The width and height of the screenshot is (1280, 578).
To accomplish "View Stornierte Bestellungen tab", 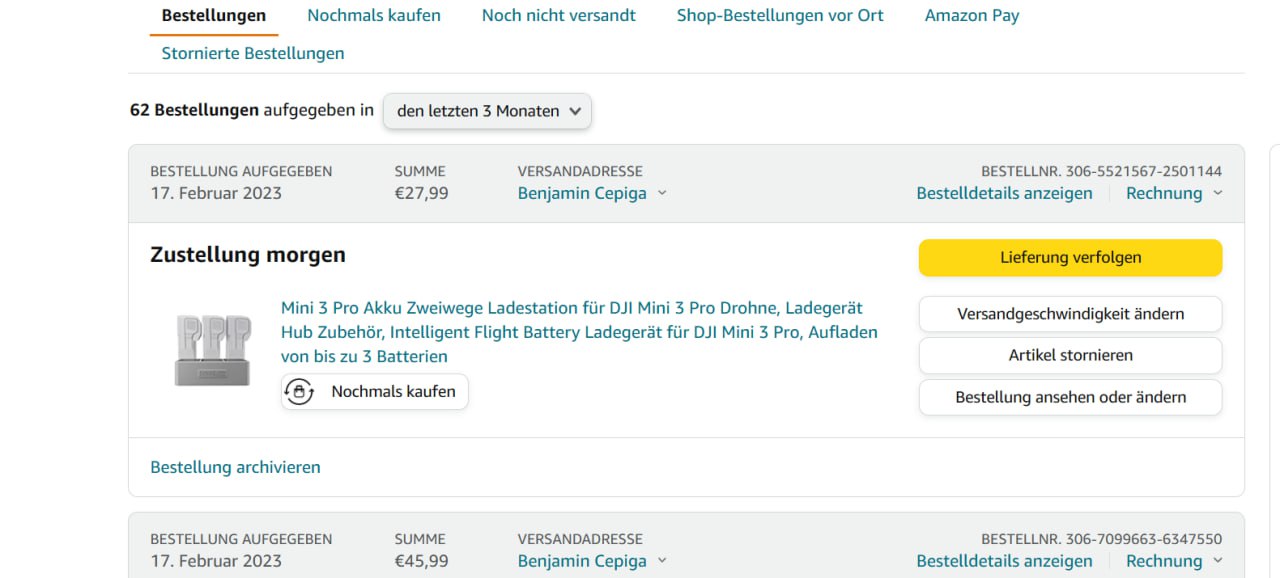I will point(253,53).
